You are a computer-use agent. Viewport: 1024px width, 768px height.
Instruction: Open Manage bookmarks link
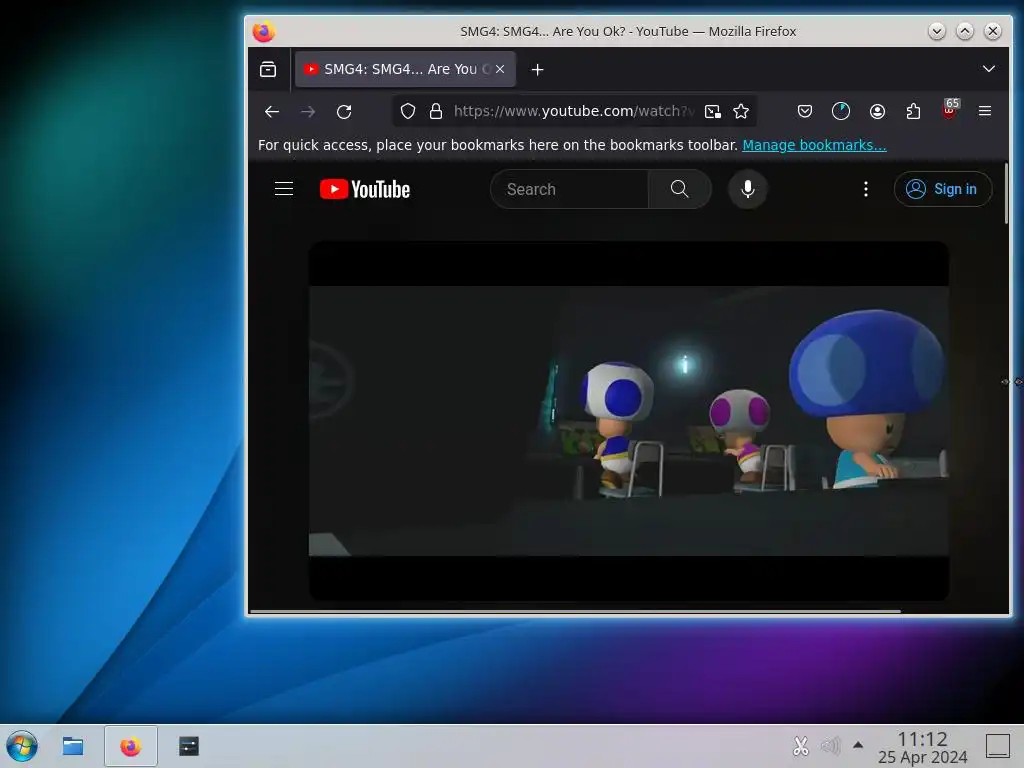pyautogui.click(x=814, y=145)
